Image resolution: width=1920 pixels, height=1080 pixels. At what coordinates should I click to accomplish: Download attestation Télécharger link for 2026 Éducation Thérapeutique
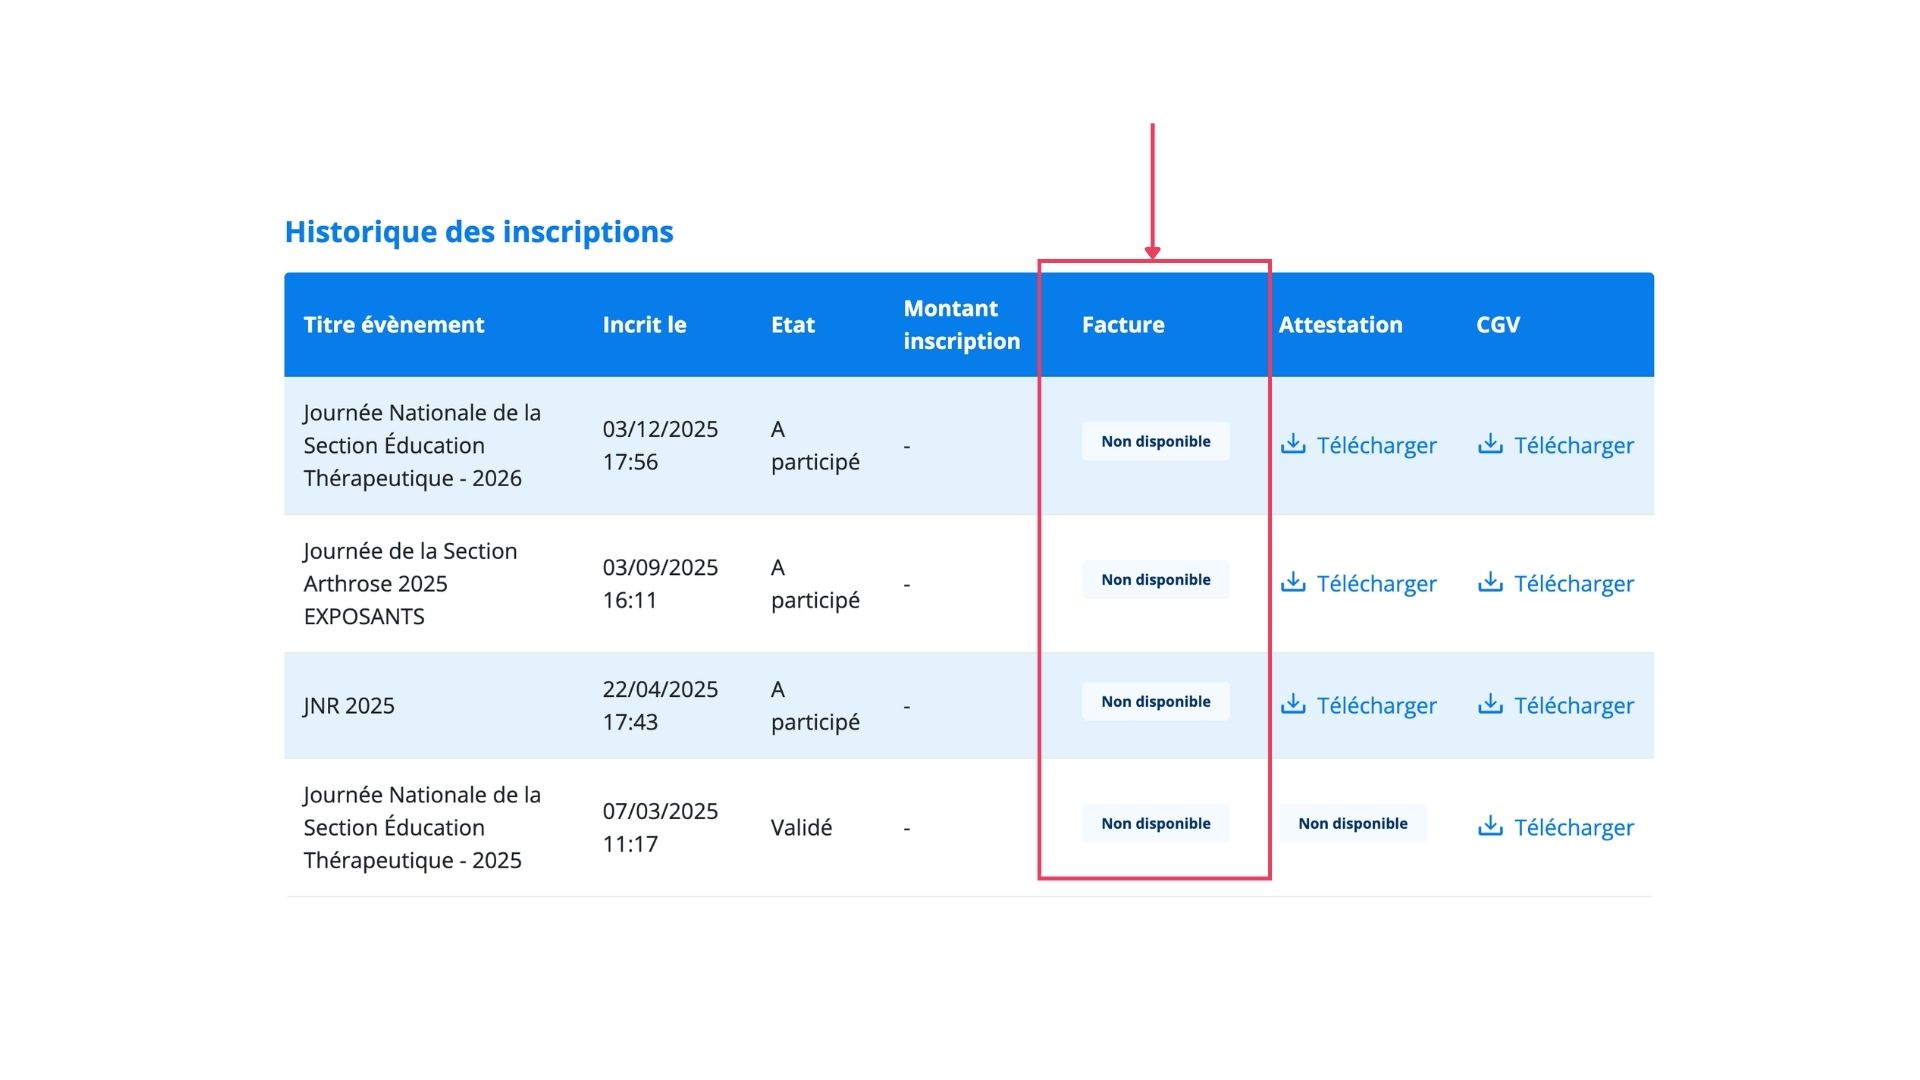click(x=1376, y=445)
